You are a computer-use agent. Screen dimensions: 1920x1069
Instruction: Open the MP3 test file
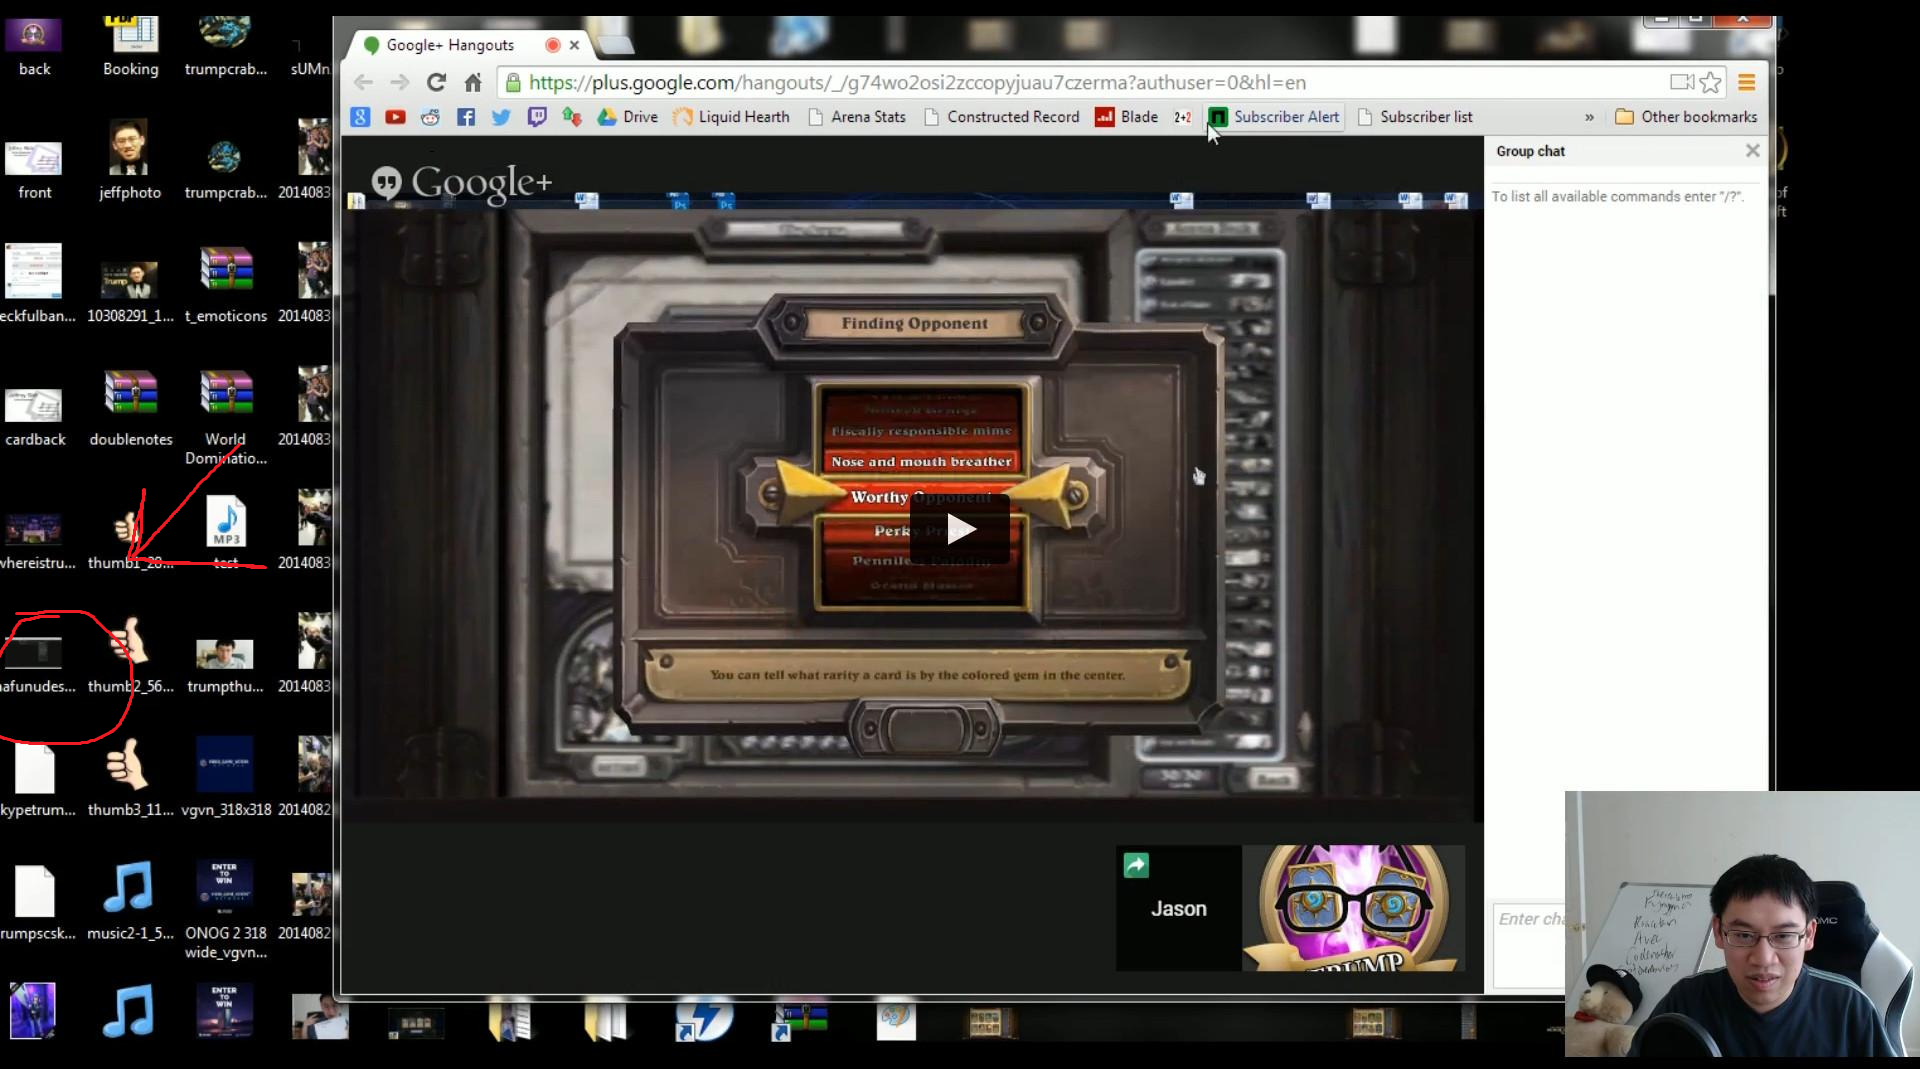click(226, 532)
